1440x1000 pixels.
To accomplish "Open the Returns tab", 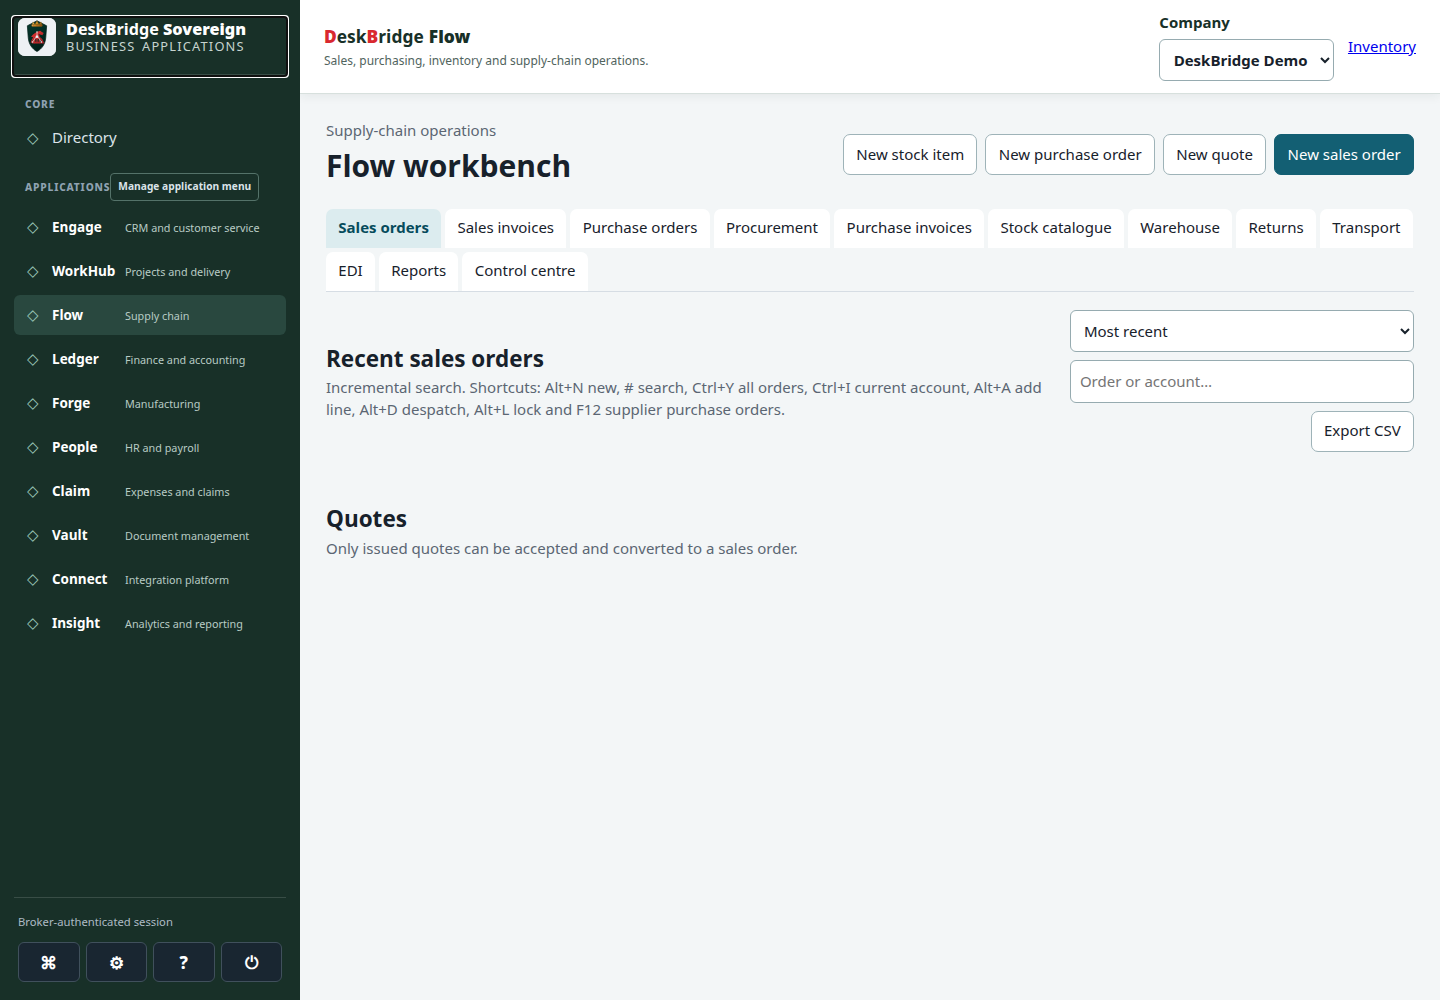I will 1276,228.
